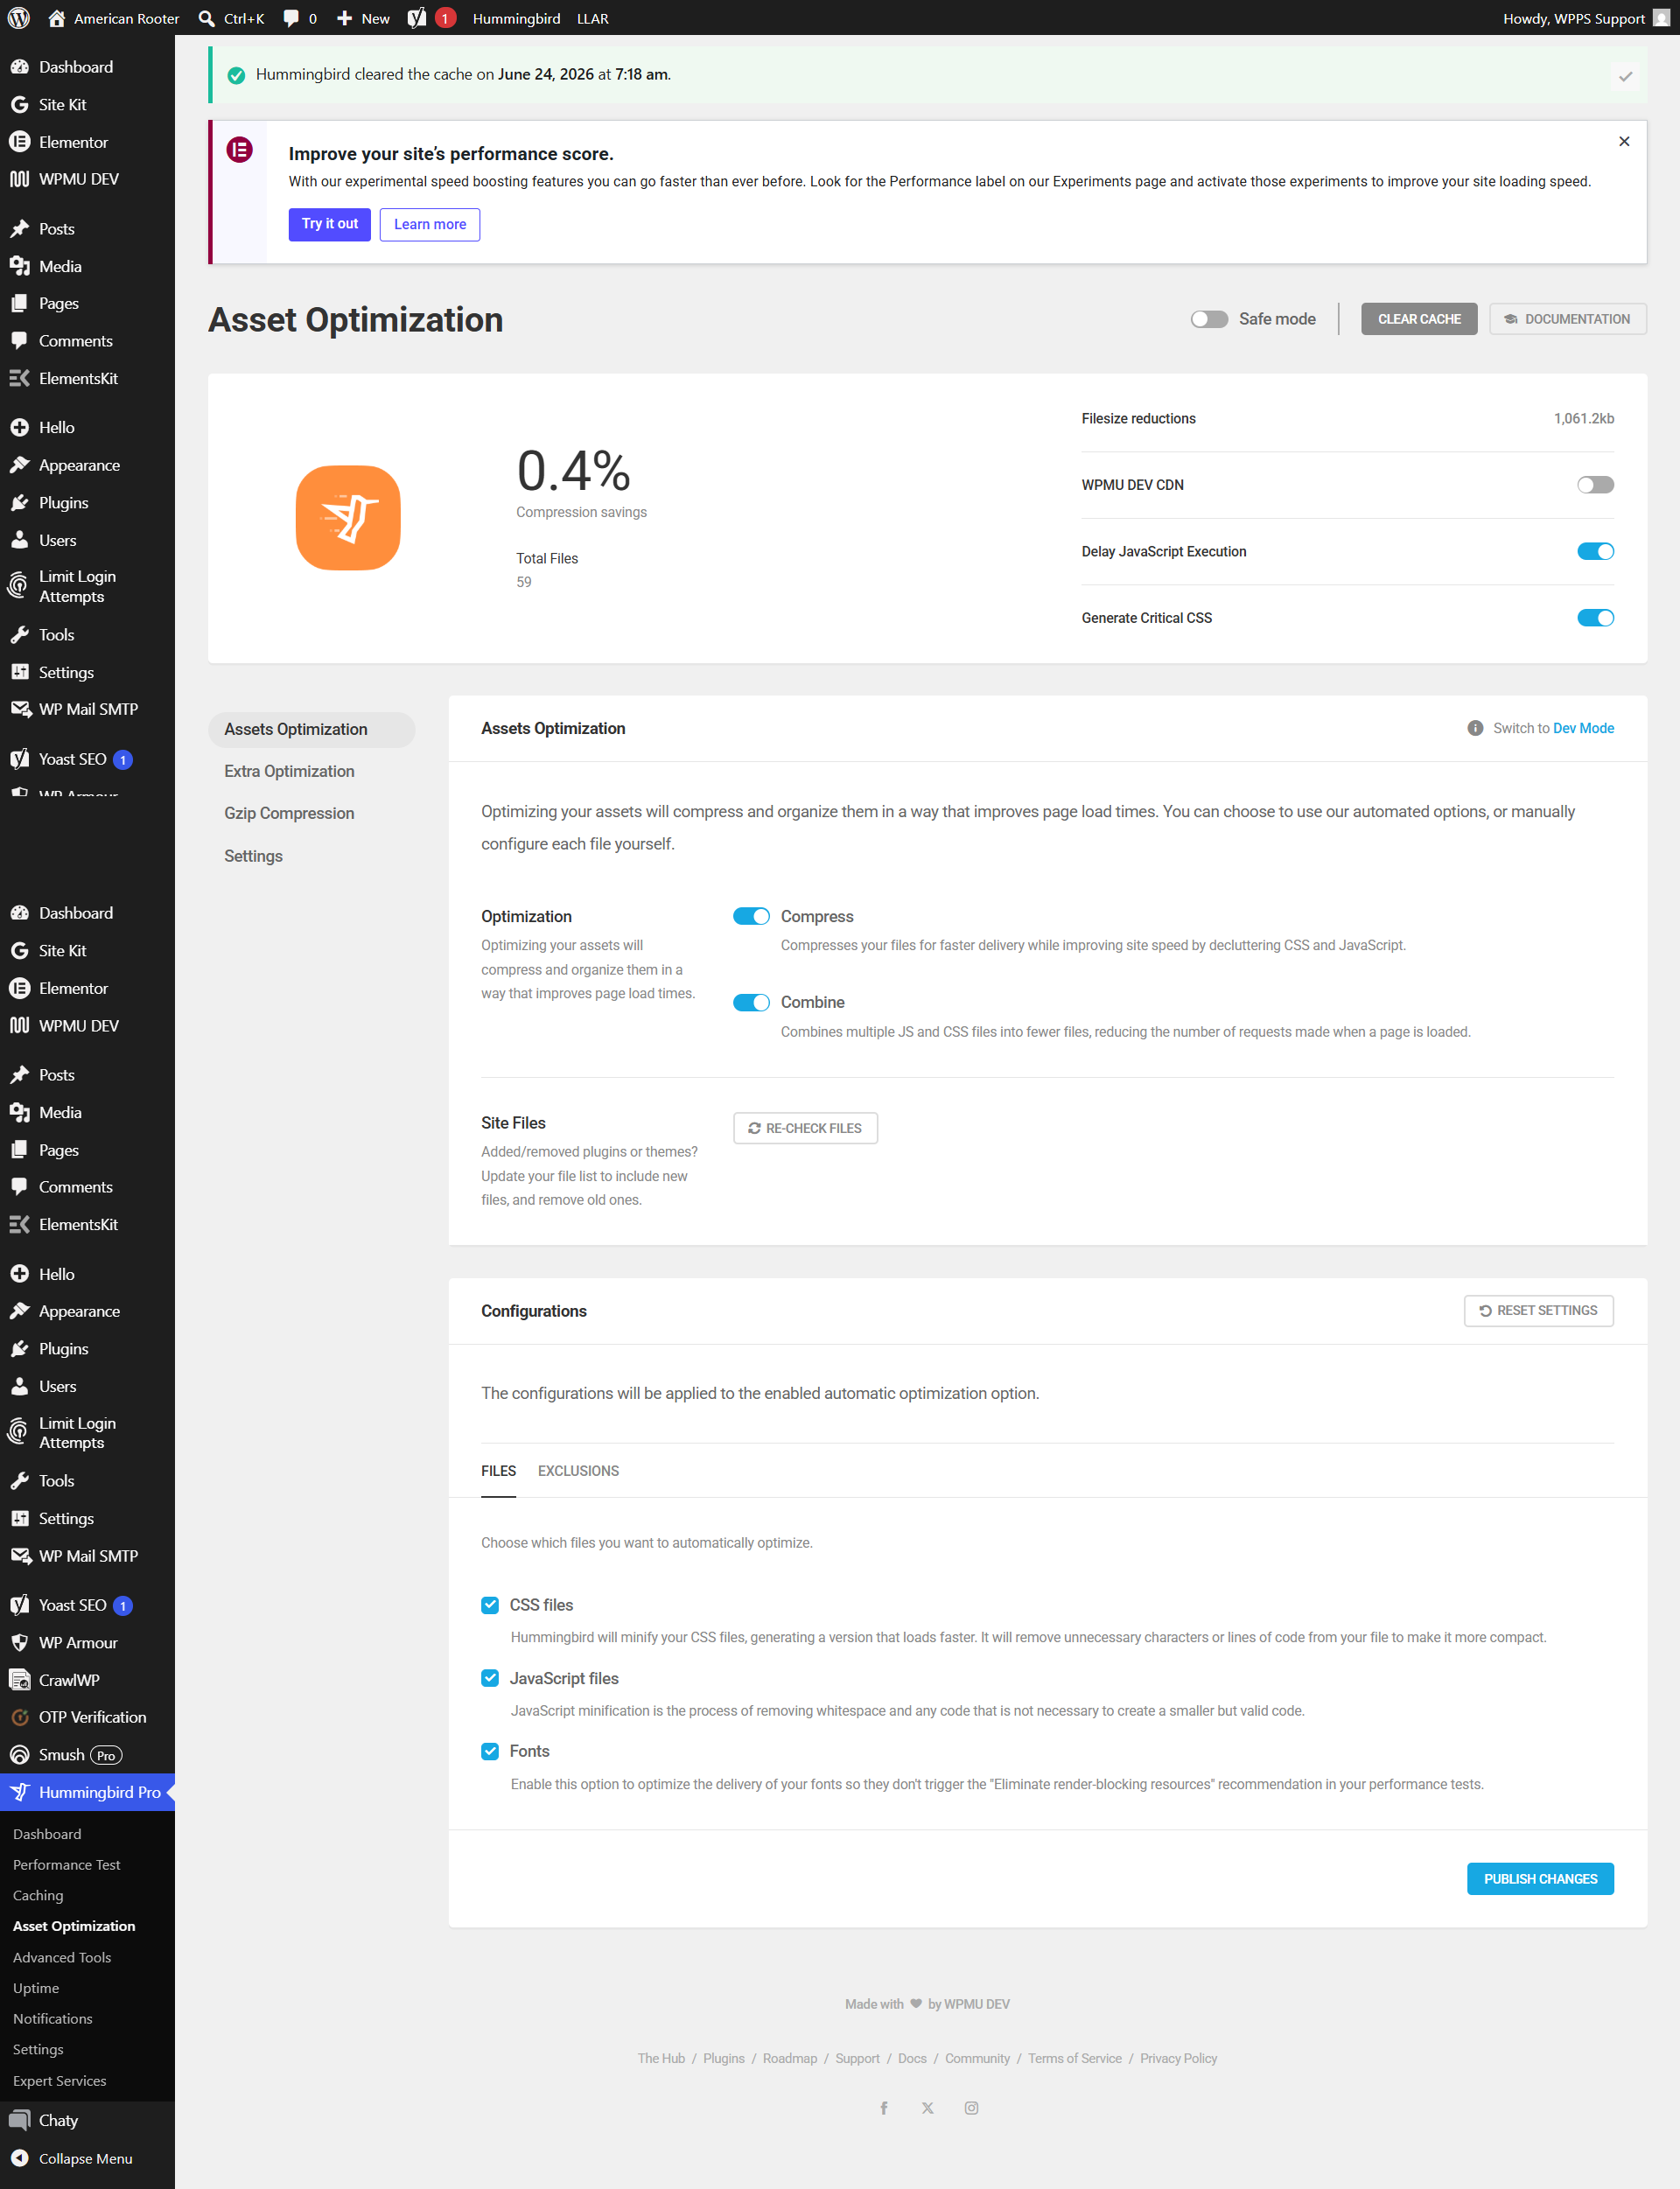Image resolution: width=1680 pixels, height=2189 pixels.
Task: Toggle Safe mode switch
Action: coord(1208,319)
